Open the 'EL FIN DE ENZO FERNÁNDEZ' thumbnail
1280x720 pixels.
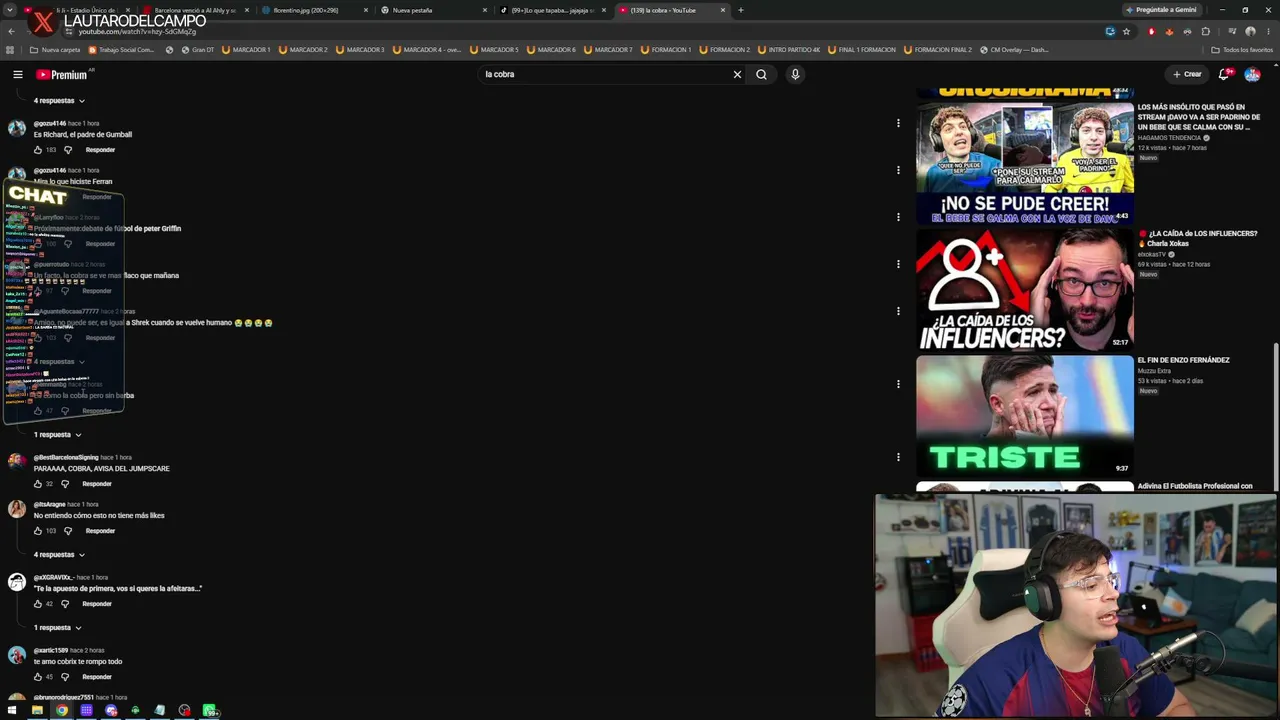[1025, 416]
